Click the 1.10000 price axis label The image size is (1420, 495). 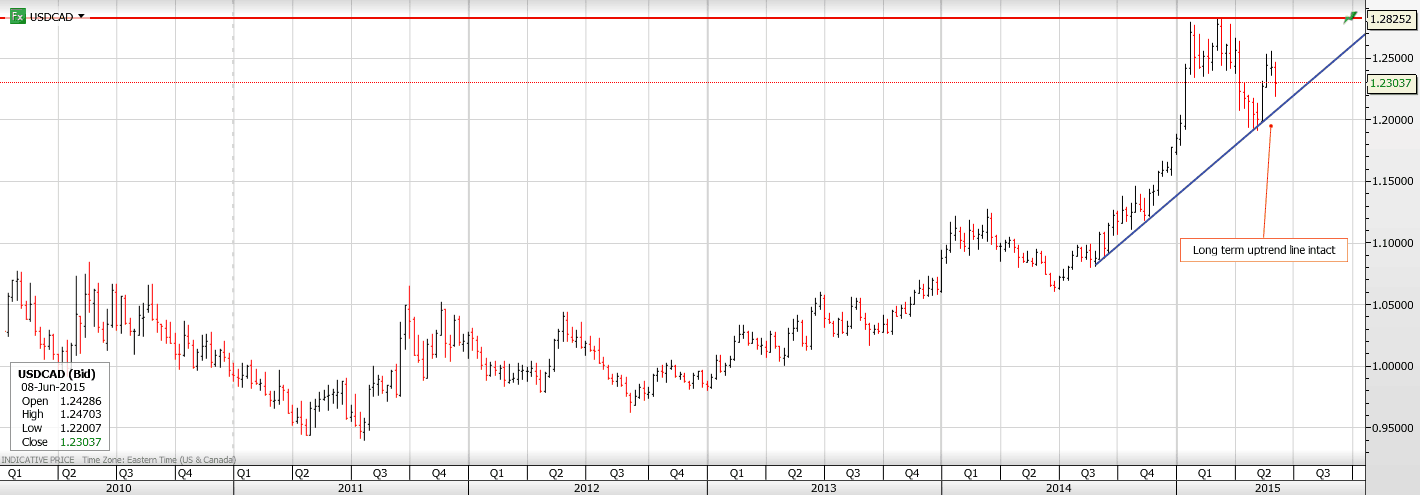(x=1390, y=243)
